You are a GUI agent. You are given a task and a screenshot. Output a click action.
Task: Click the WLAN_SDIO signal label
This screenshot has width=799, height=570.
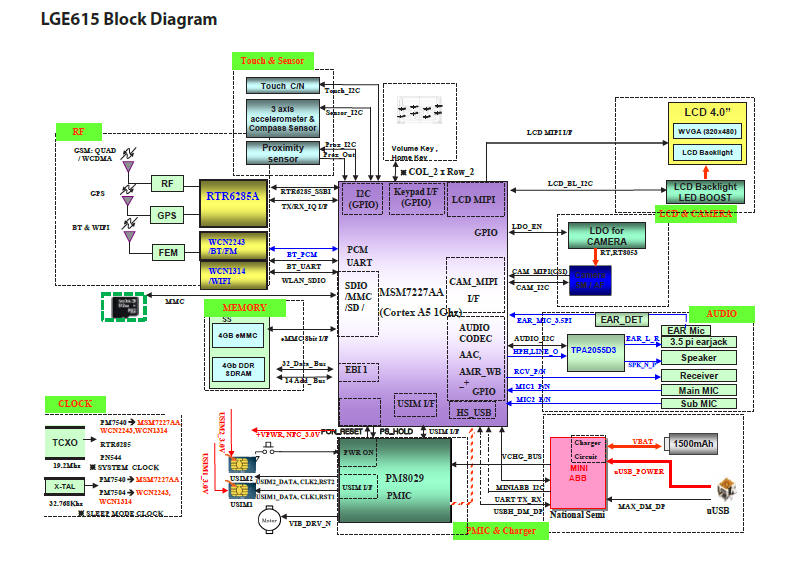tap(304, 280)
